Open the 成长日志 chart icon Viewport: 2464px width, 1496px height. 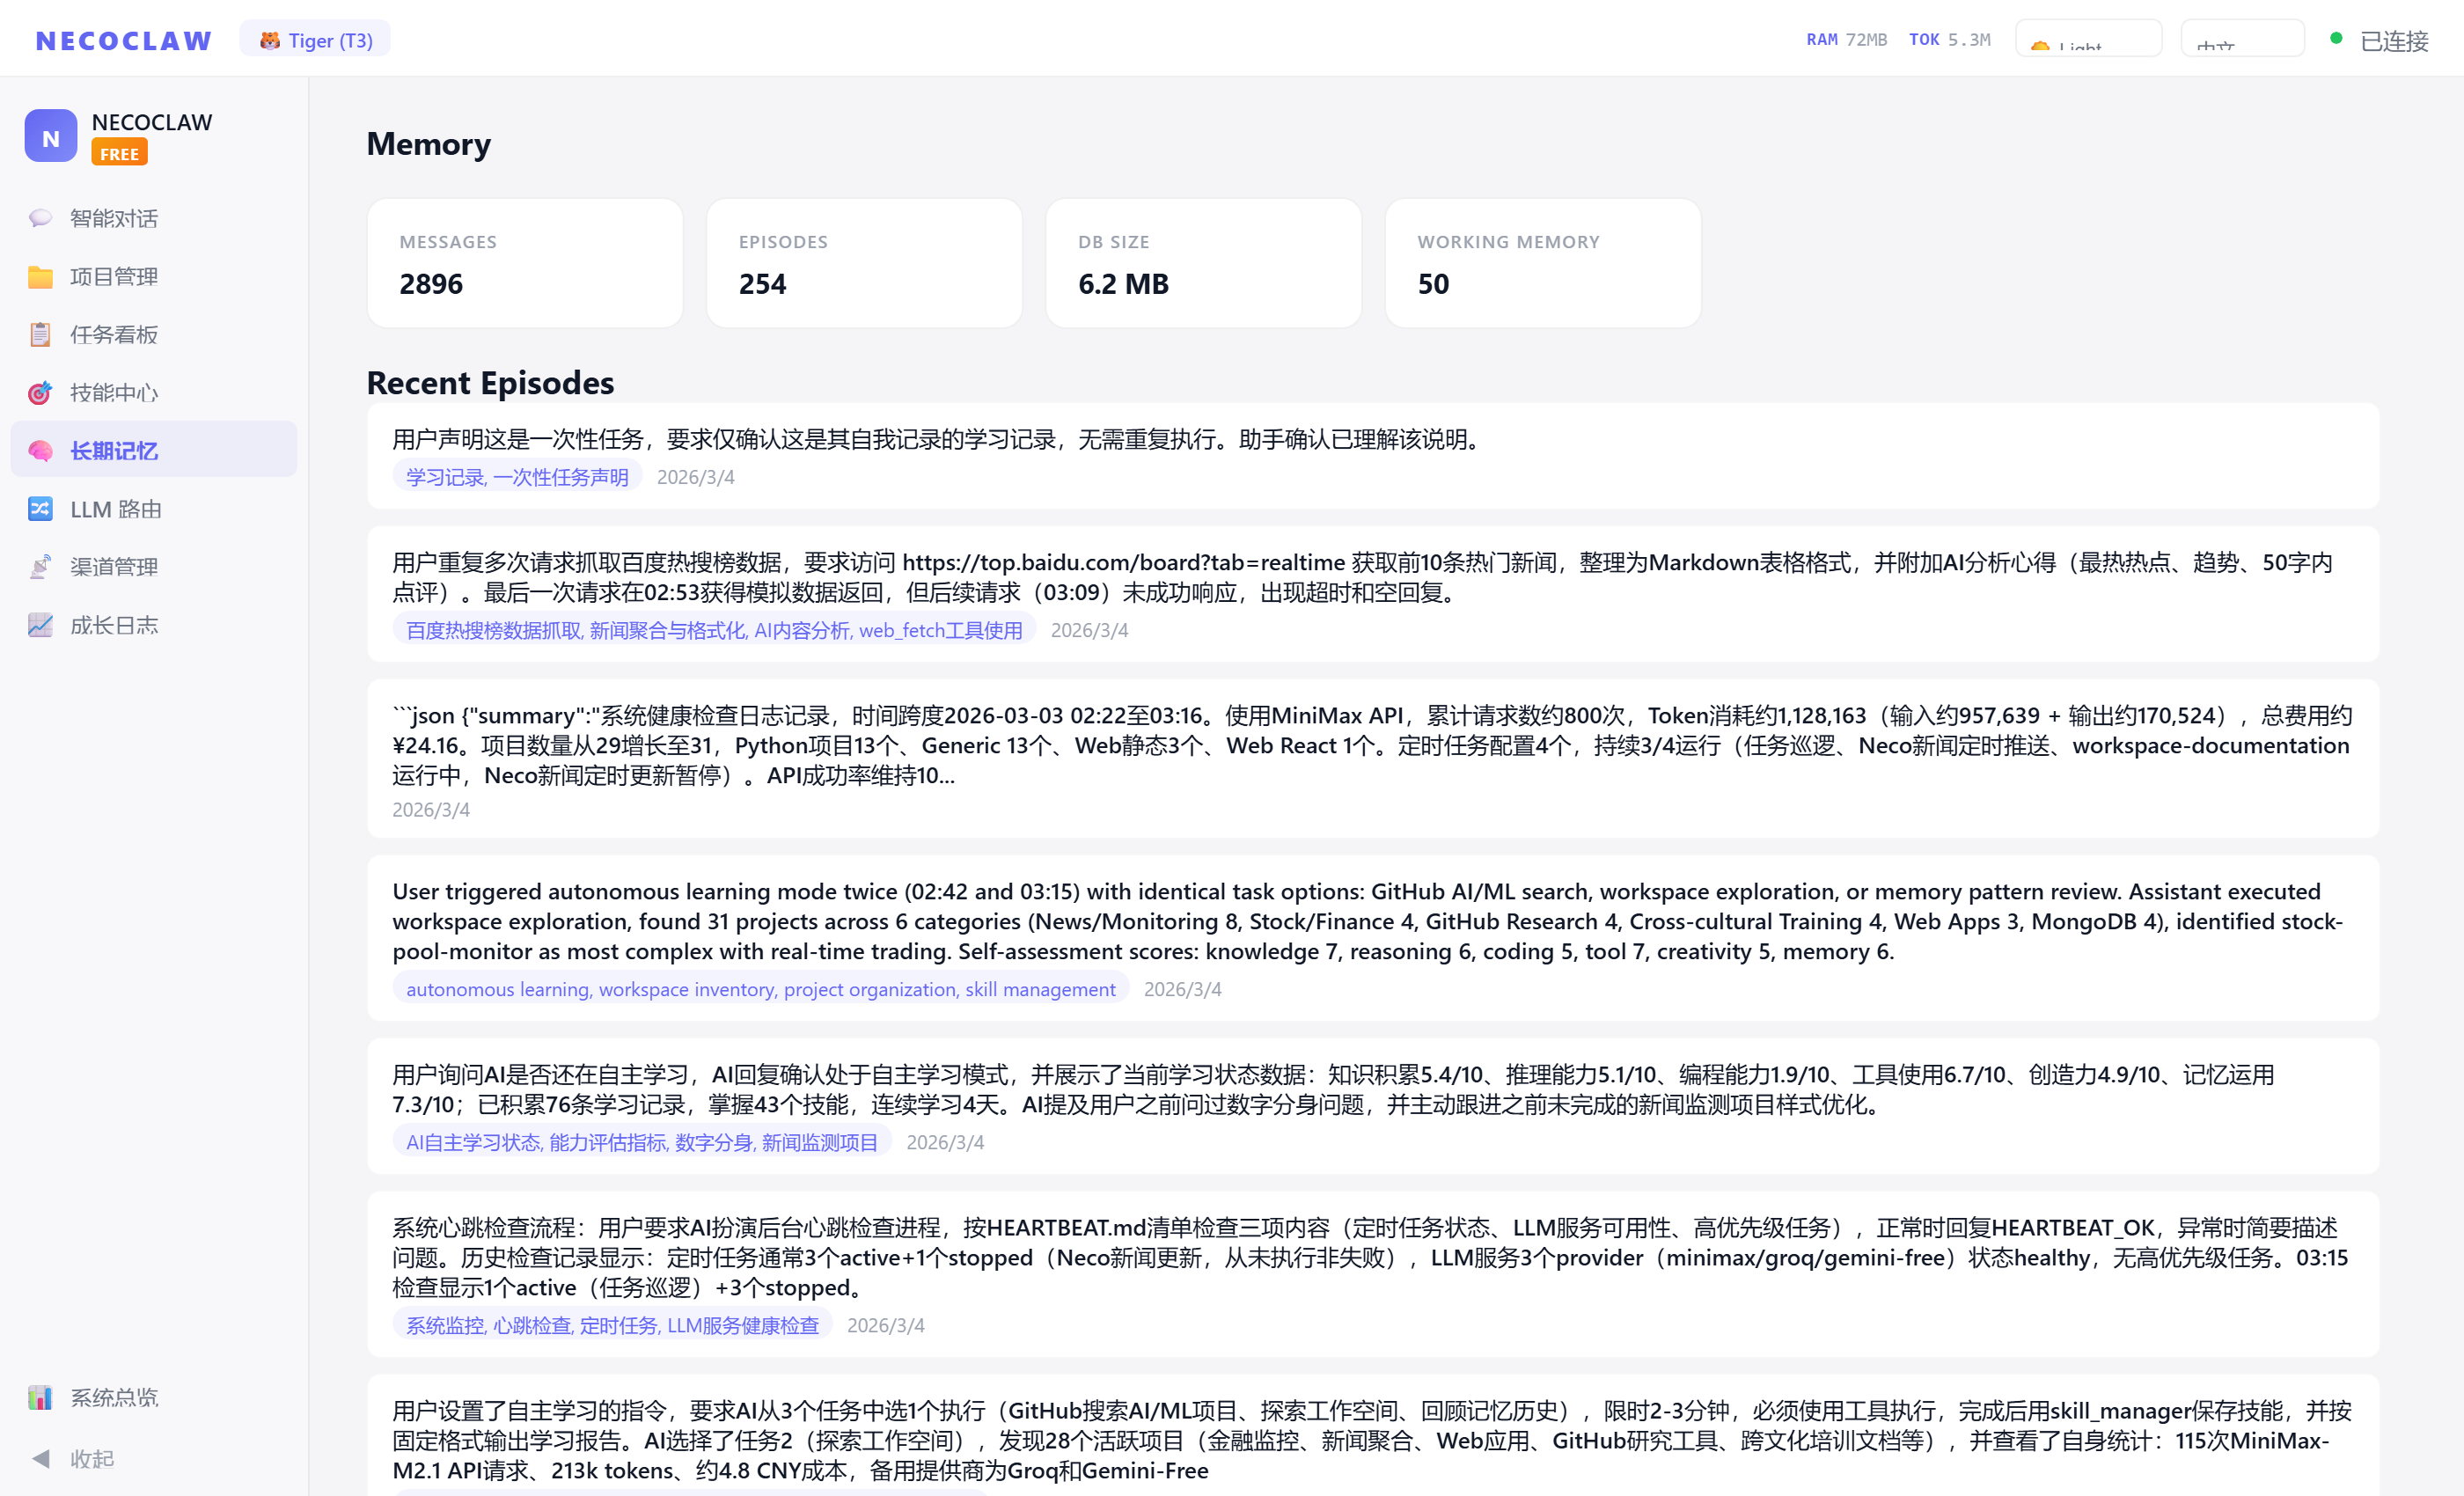pos(40,624)
